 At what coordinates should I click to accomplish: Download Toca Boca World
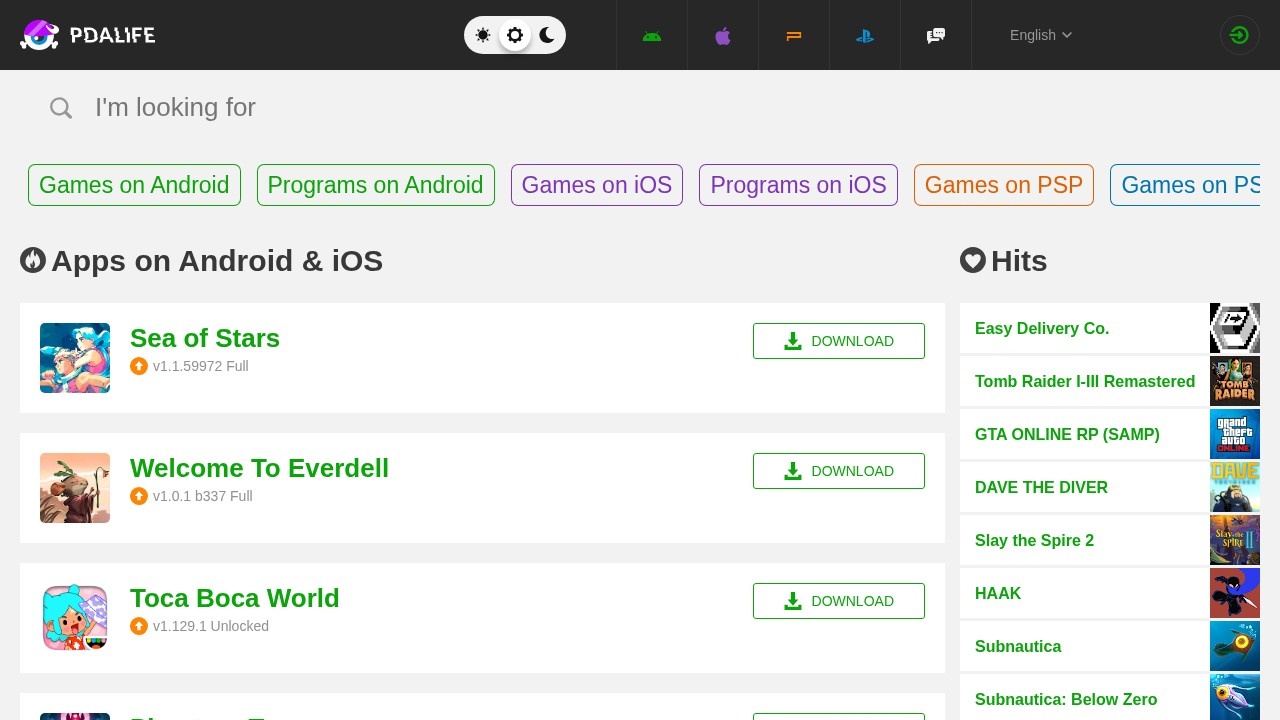click(x=839, y=601)
